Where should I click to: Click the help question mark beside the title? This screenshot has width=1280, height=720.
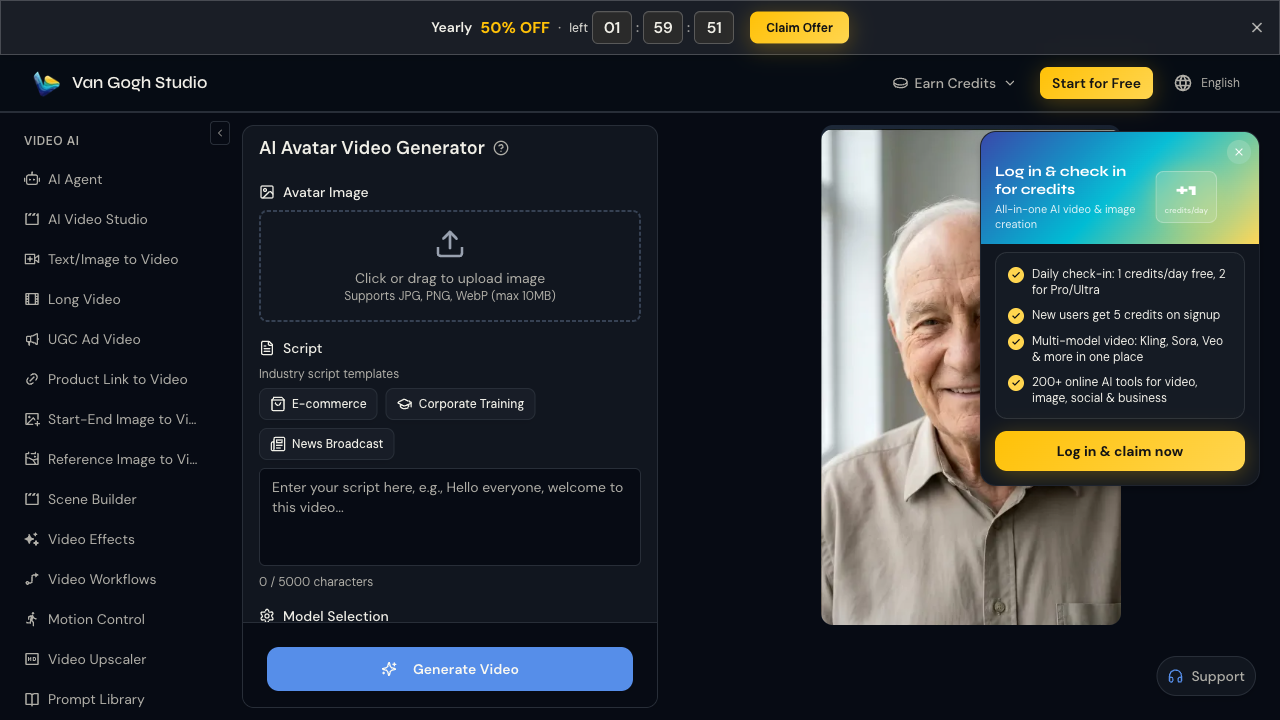point(502,148)
